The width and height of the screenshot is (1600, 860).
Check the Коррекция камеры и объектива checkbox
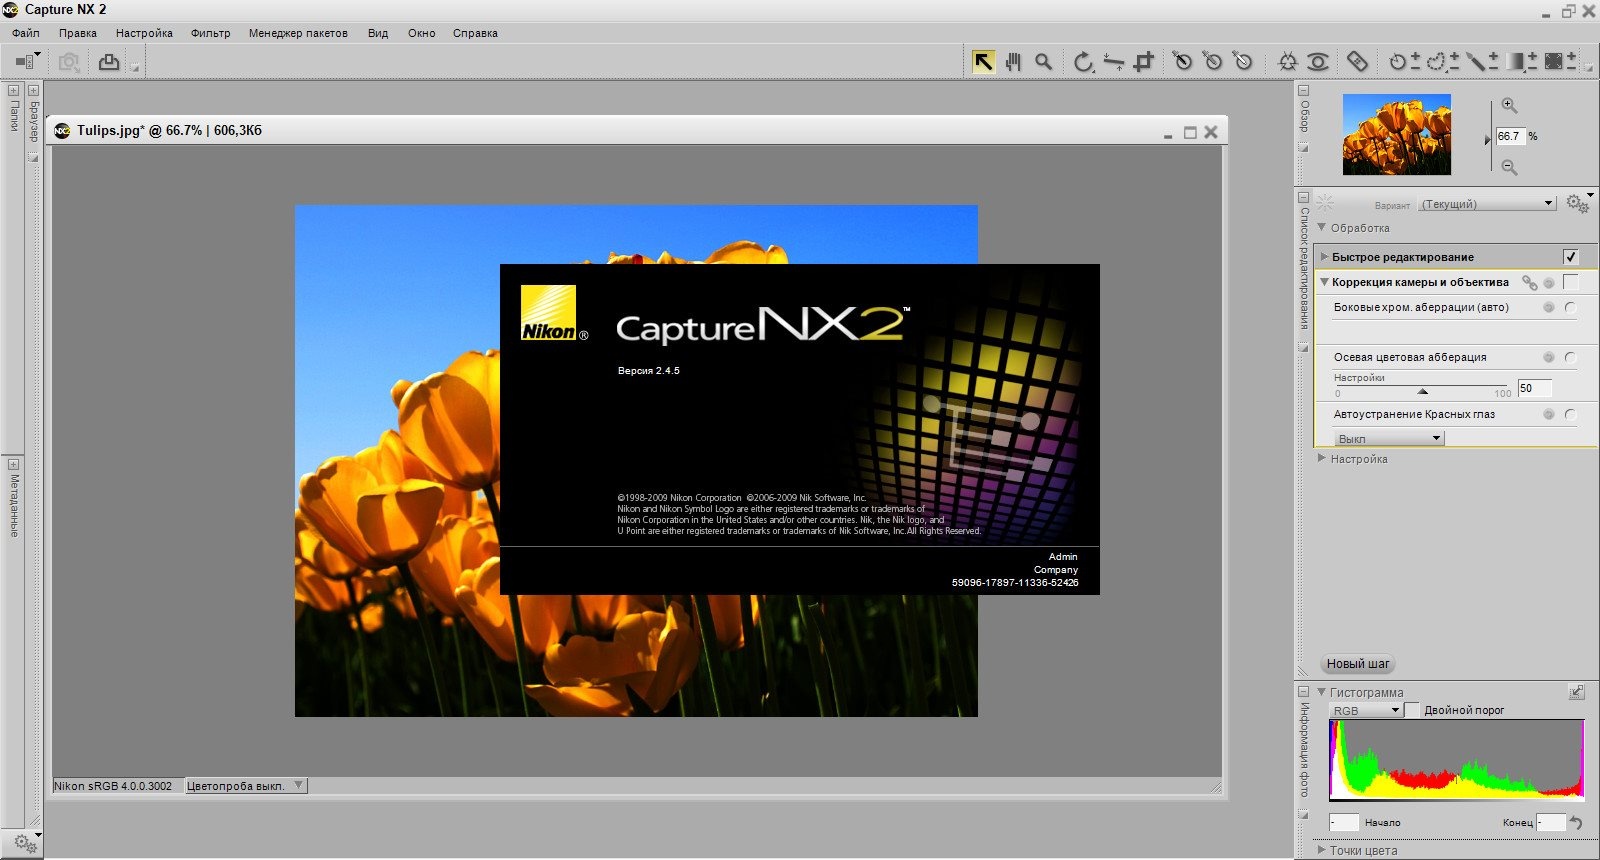(x=1571, y=282)
